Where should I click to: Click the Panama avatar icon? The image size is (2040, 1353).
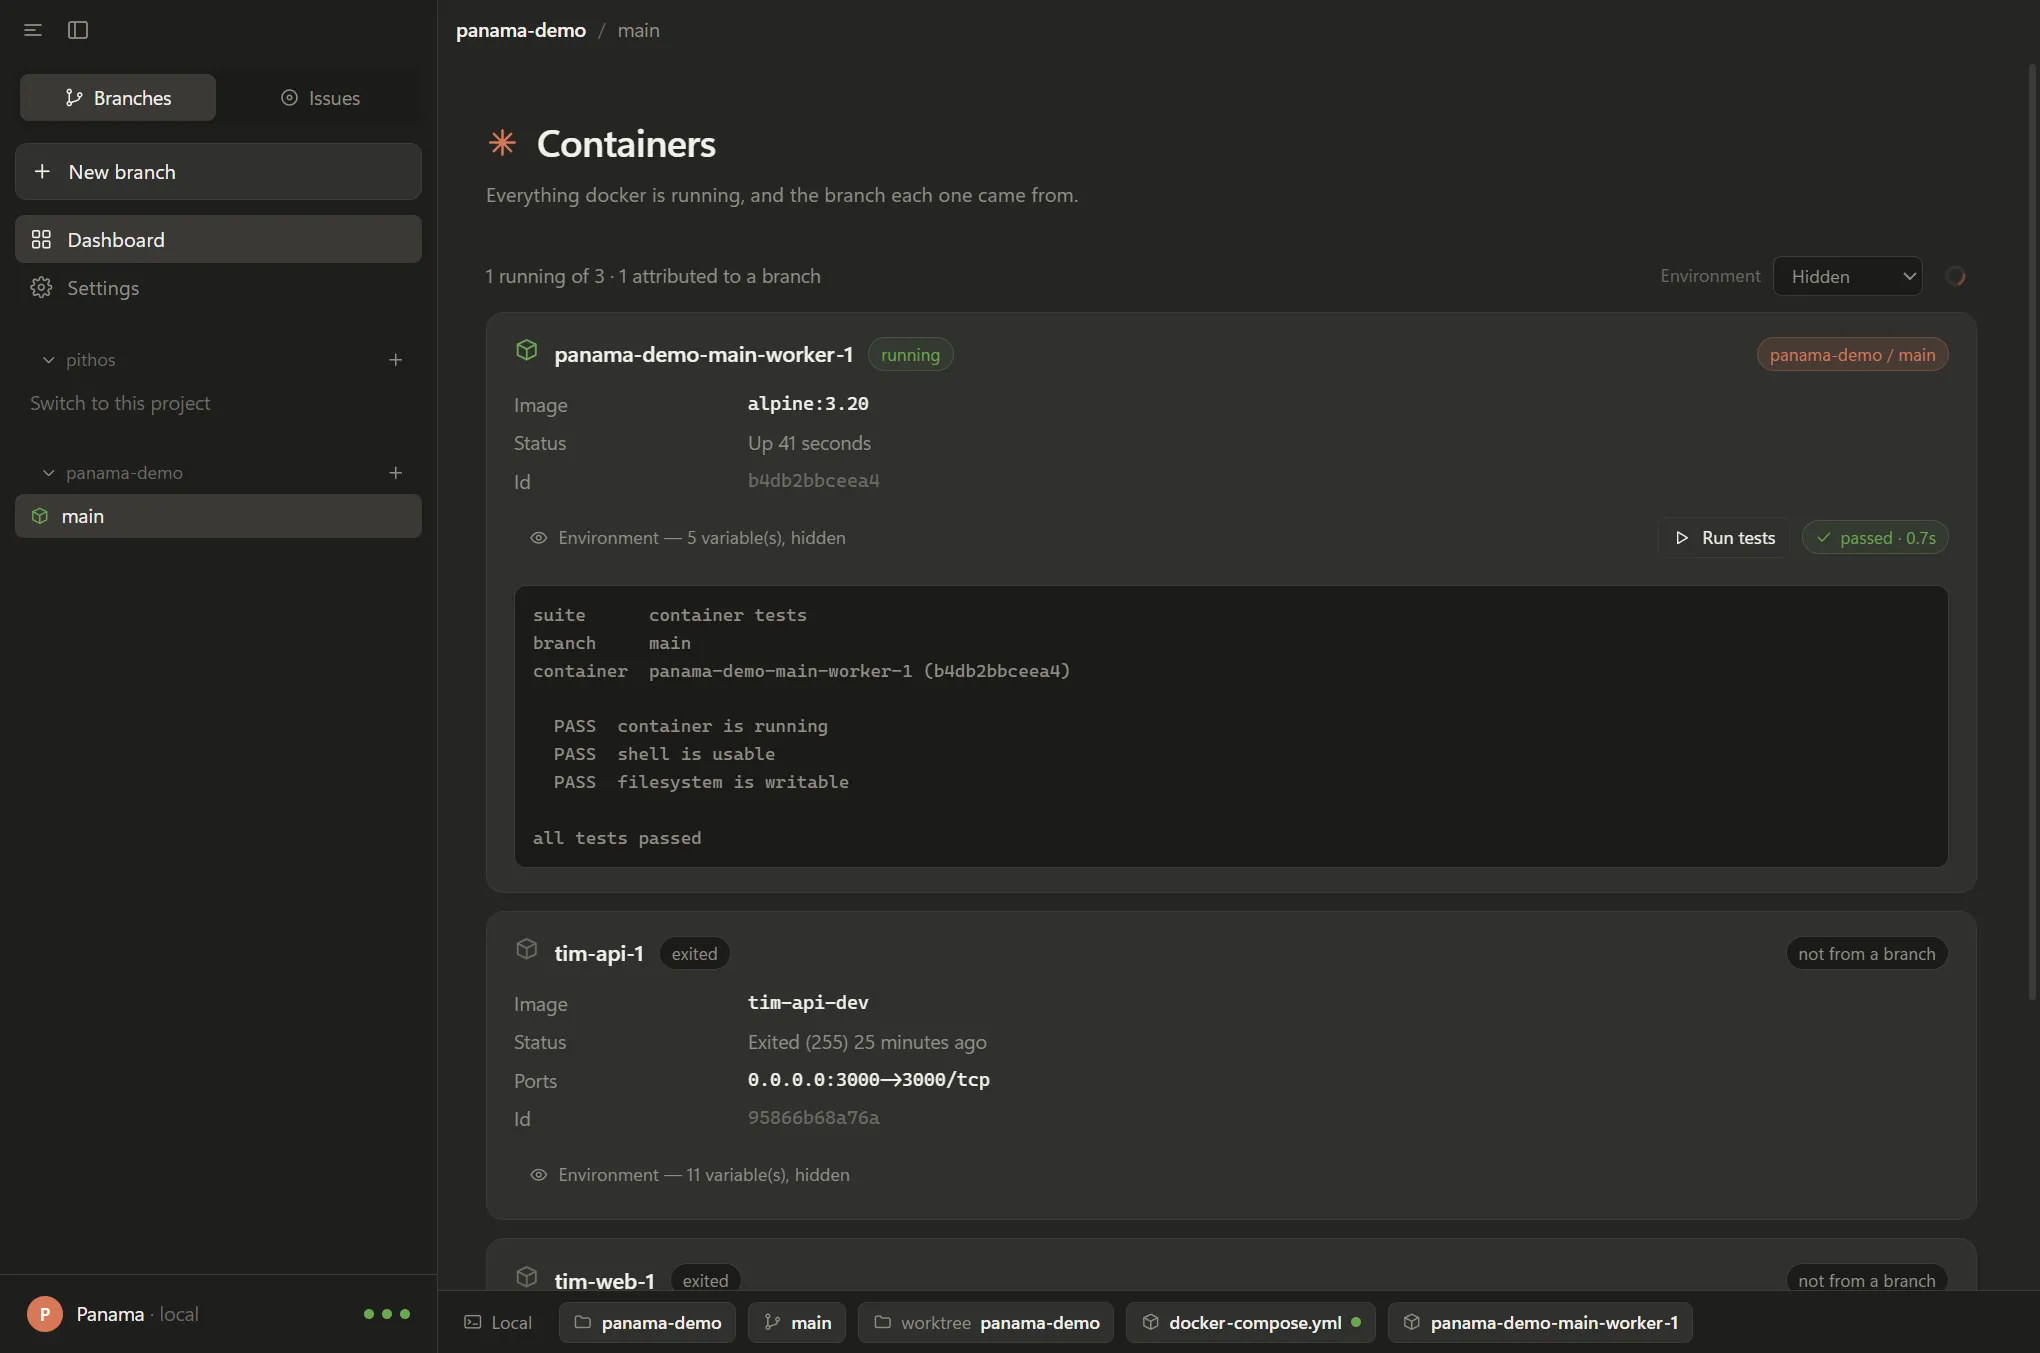44,1314
